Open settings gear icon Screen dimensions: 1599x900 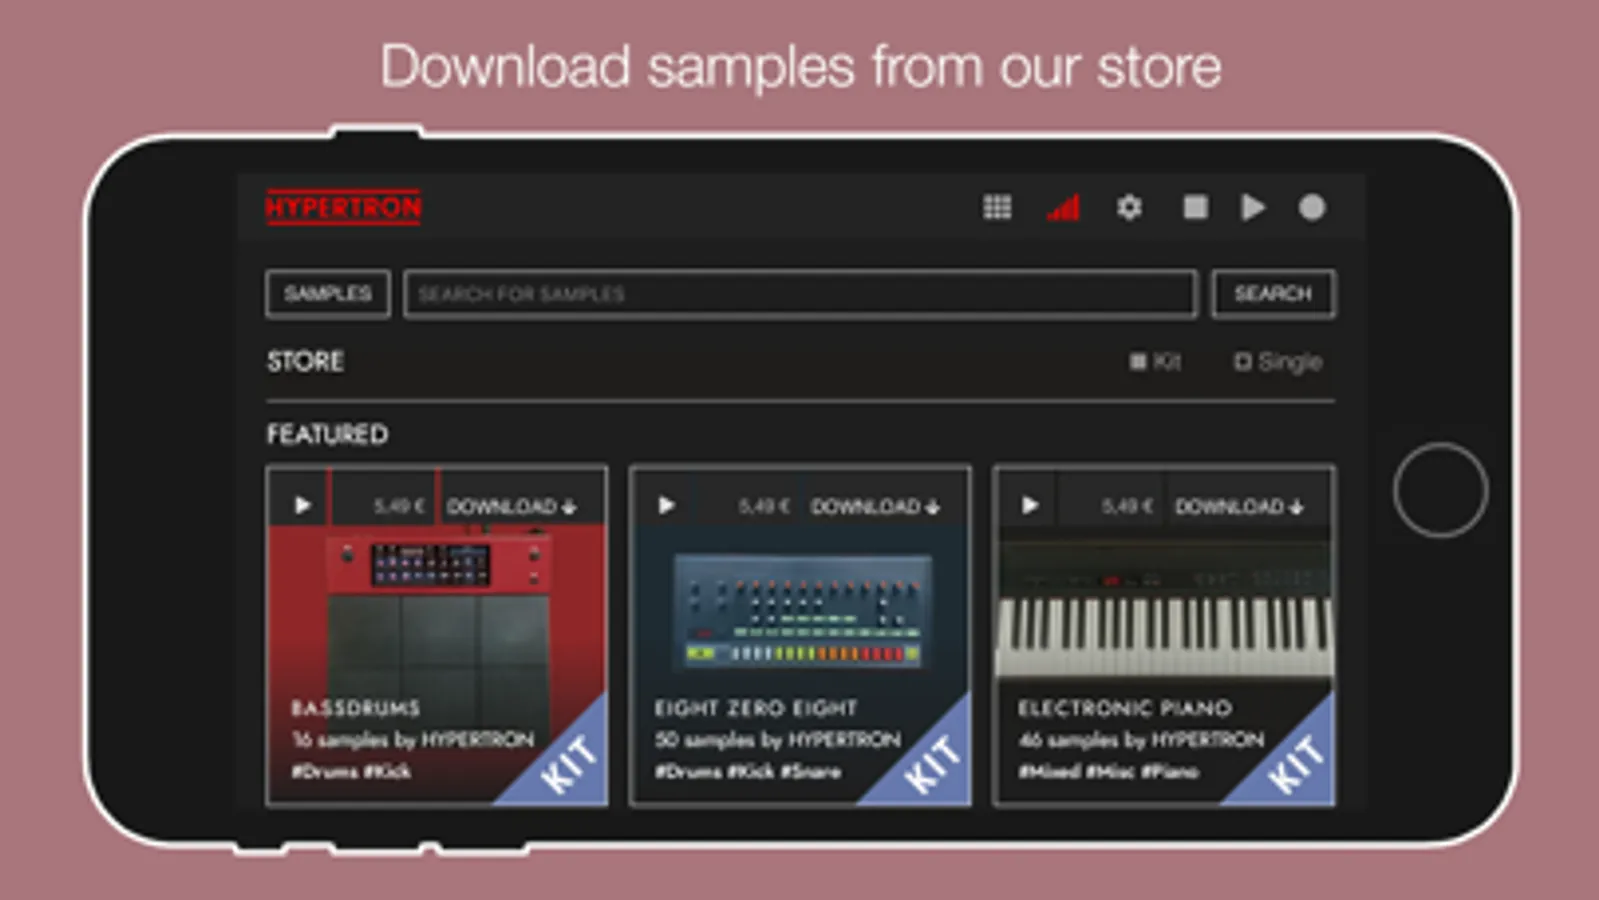tap(1129, 207)
